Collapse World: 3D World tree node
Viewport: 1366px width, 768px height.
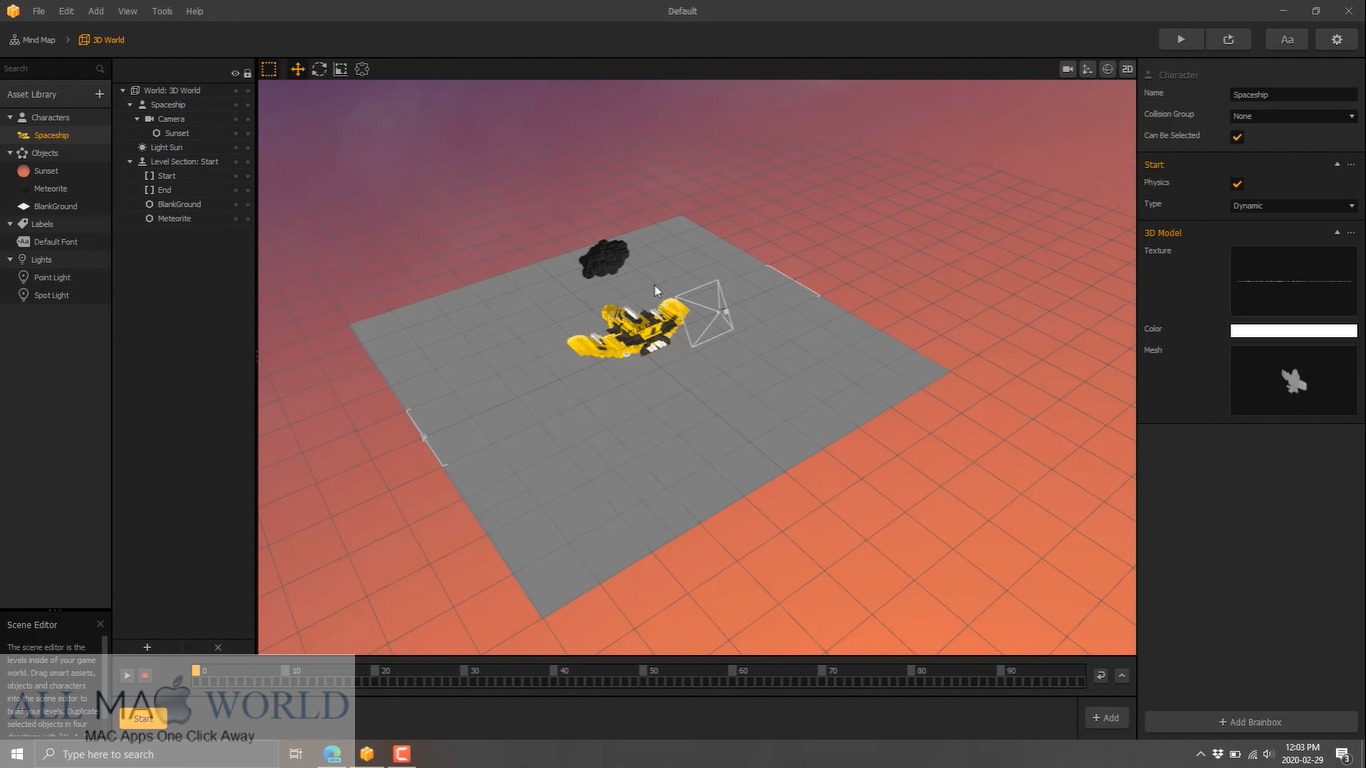tap(123, 90)
